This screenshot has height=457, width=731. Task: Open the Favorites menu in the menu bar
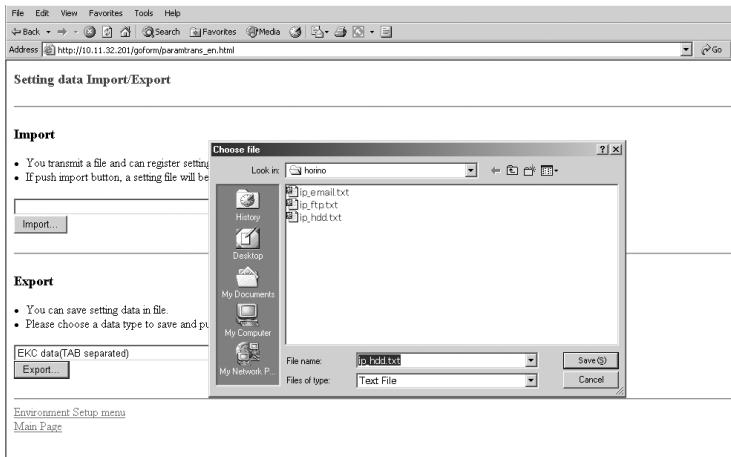[x=105, y=13]
